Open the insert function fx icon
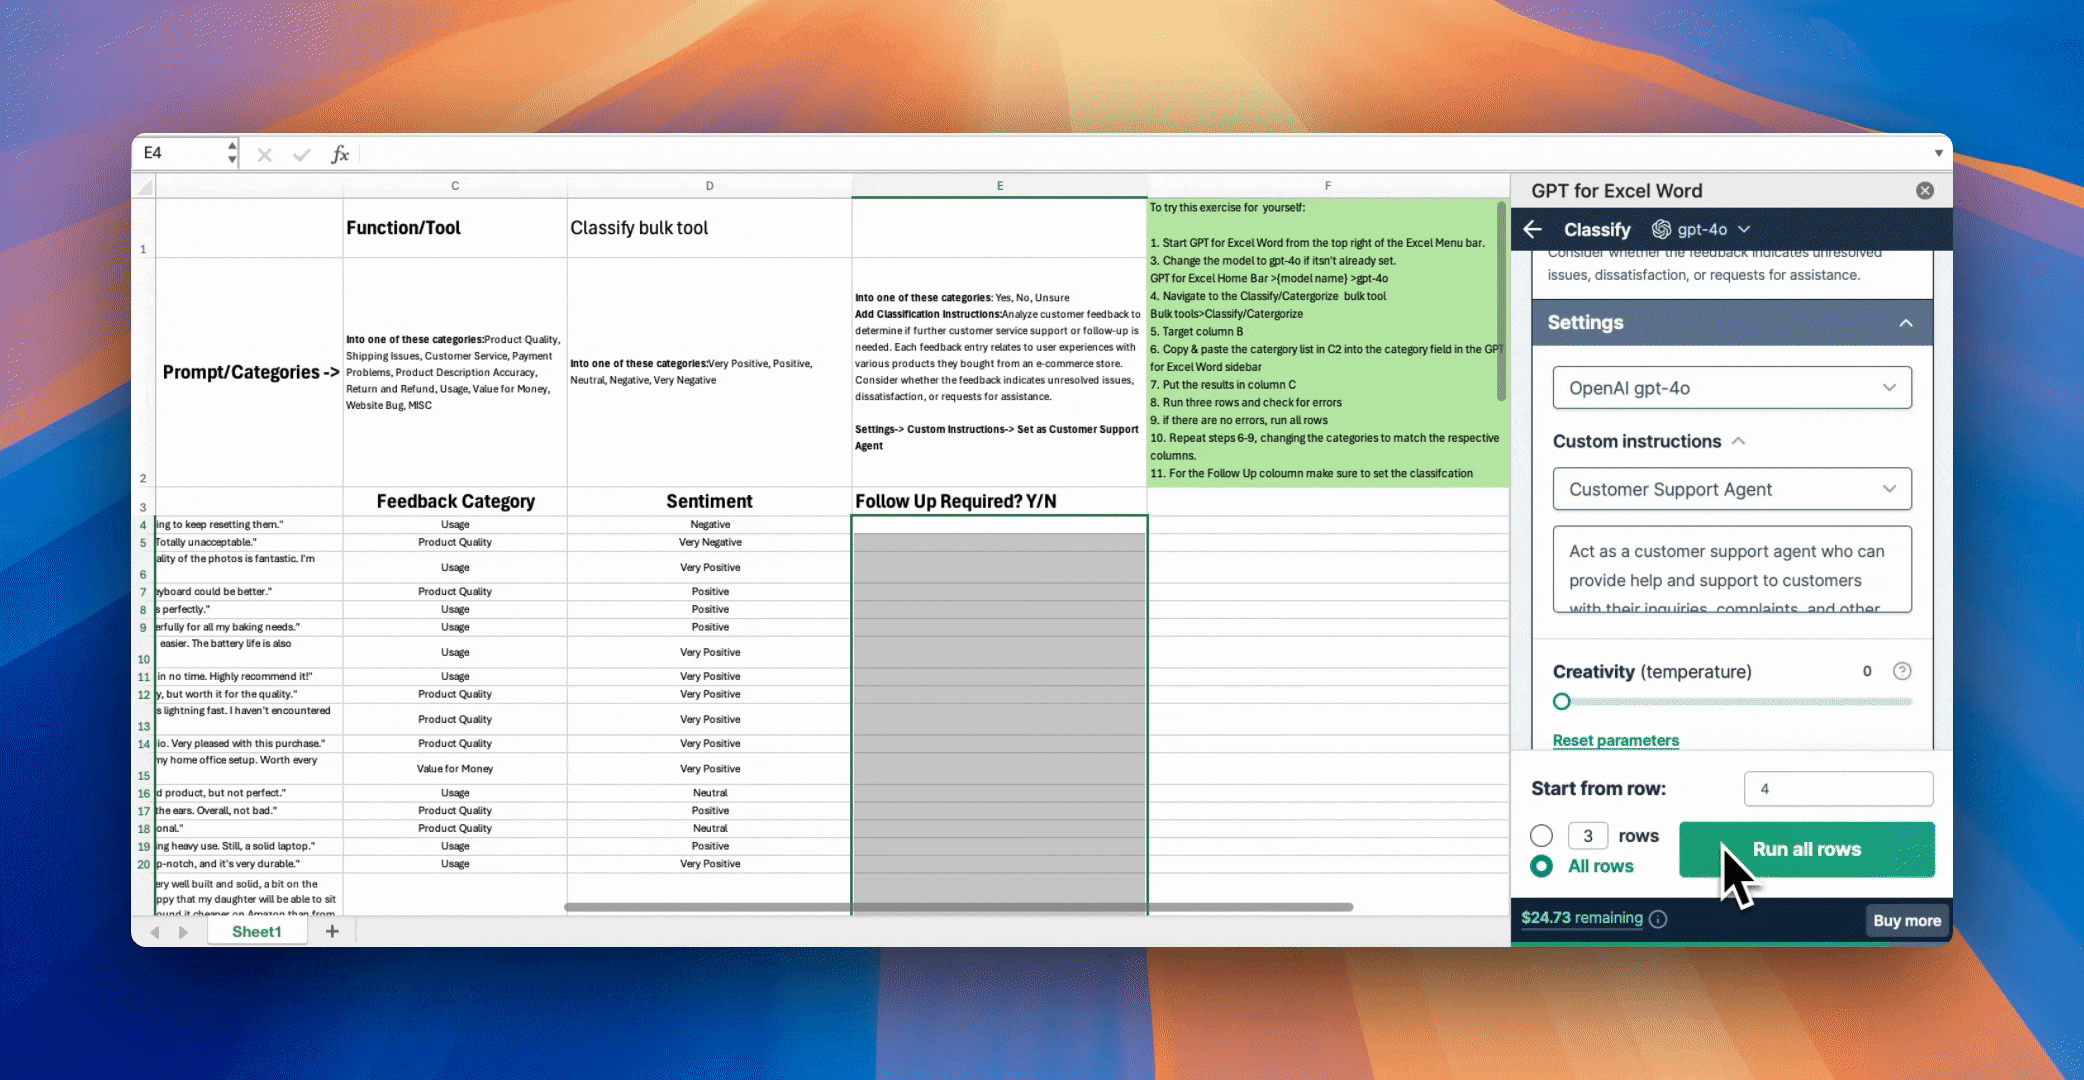2084x1080 pixels. point(340,154)
